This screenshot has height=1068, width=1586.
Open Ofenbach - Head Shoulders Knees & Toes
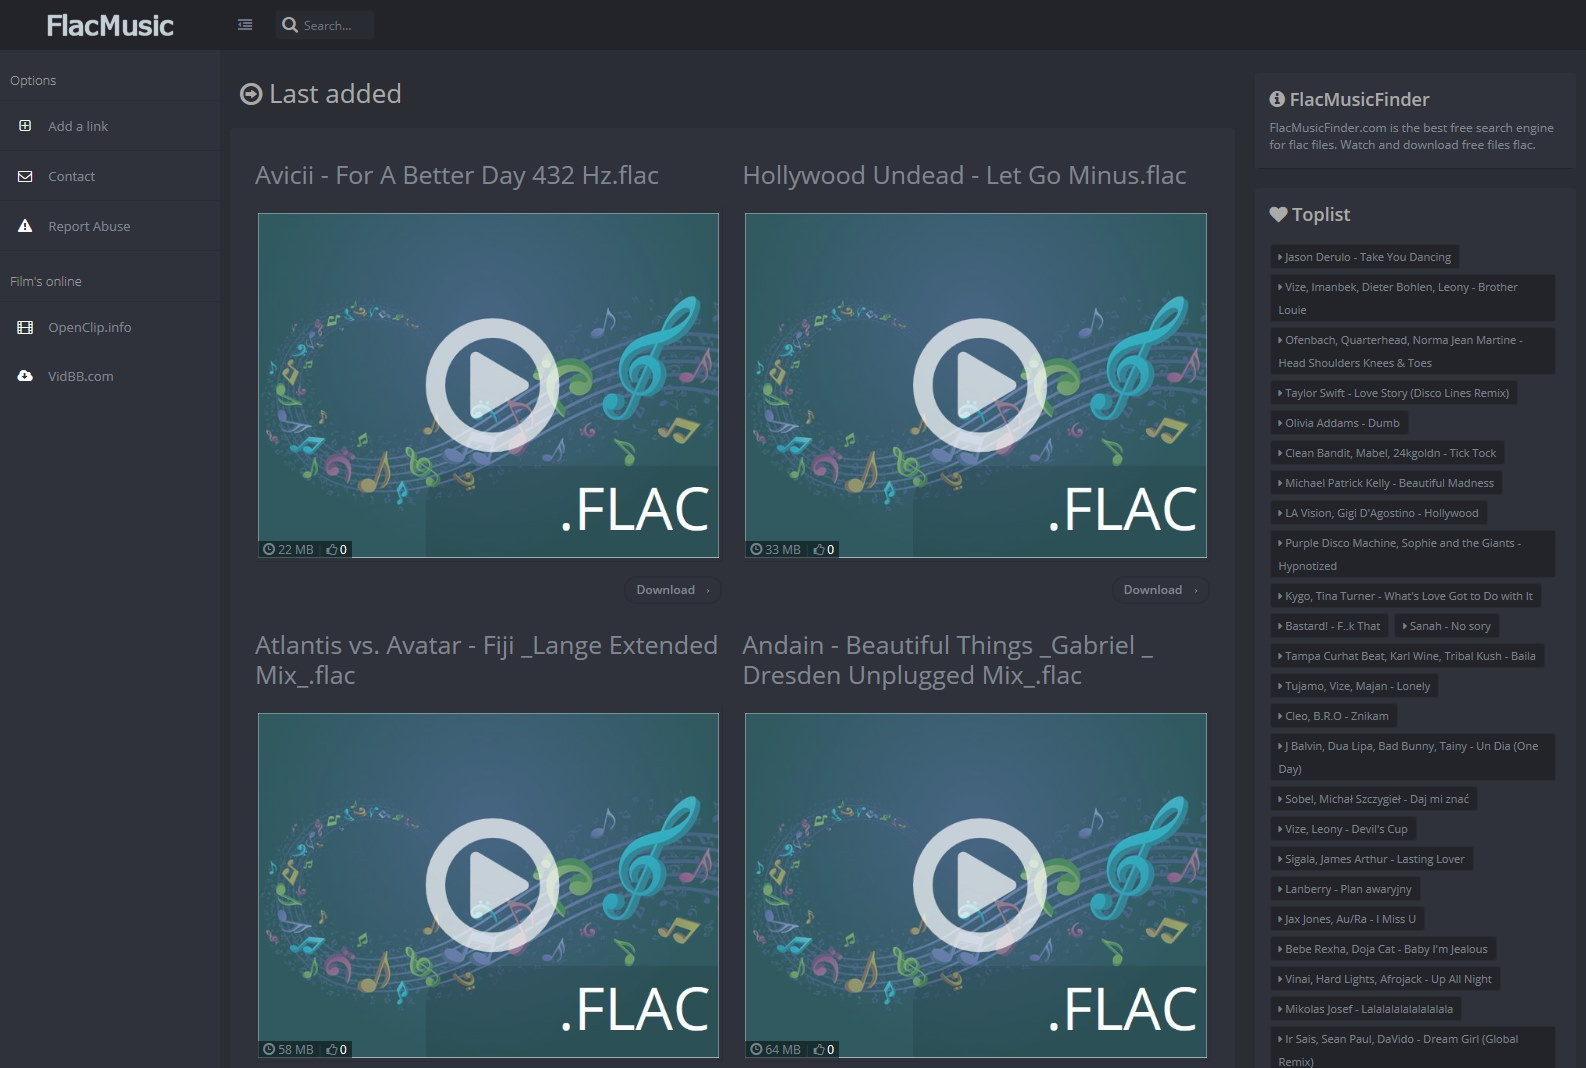tap(1412, 351)
